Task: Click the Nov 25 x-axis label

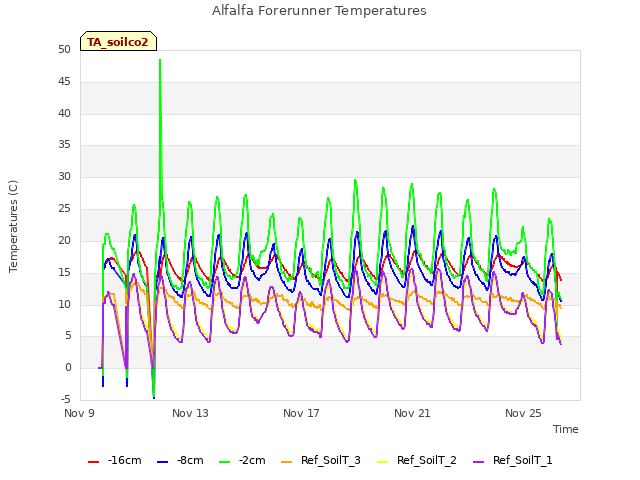Action: [x=523, y=413]
